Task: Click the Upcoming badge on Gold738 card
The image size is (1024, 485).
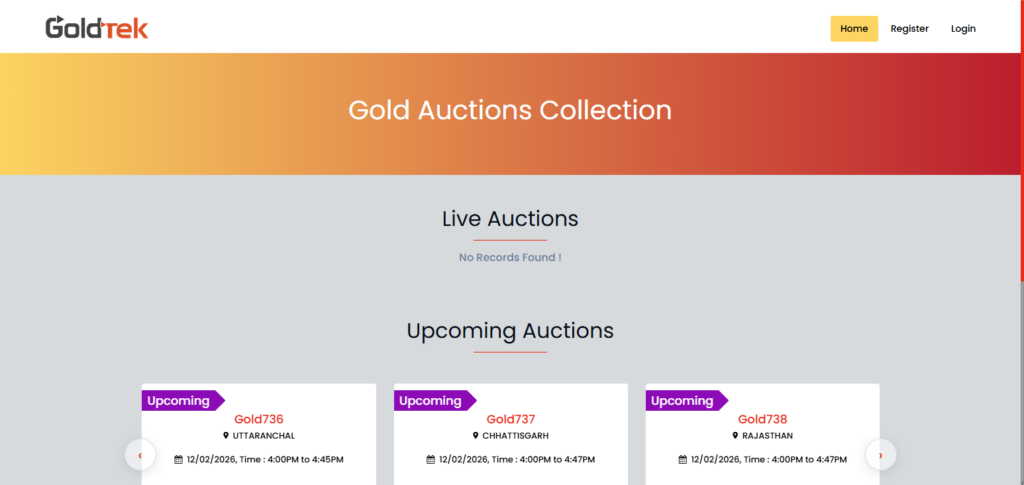Action: click(x=684, y=401)
